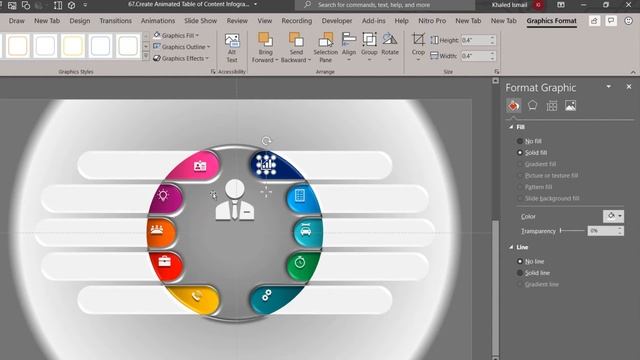This screenshot has height=360, width=640.
Task: Open Effects pentagon tab in Format Graphic
Action: click(x=532, y=105)
